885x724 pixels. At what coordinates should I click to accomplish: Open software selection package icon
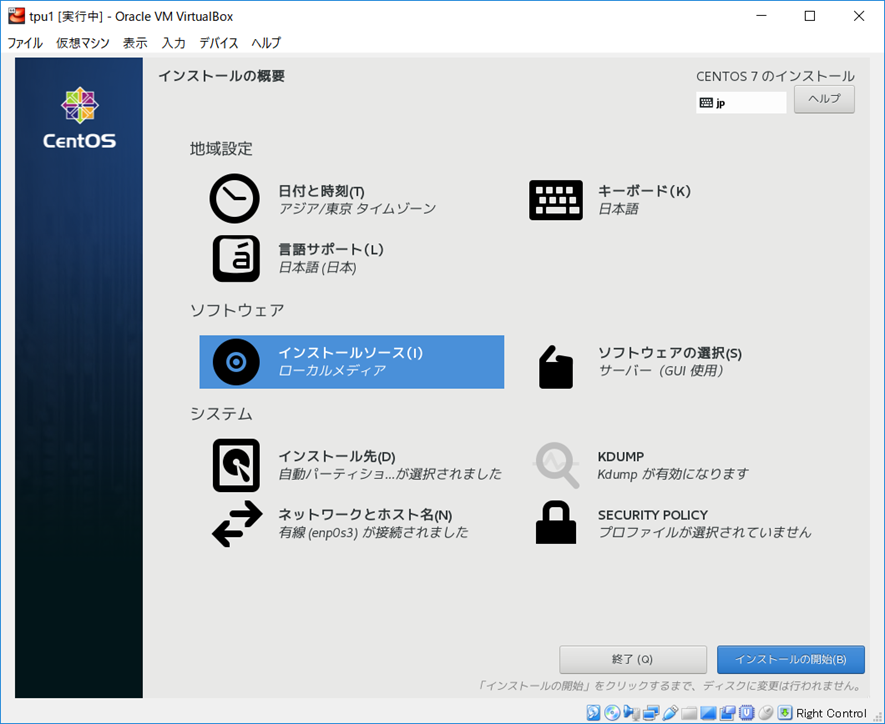(555, 366)
